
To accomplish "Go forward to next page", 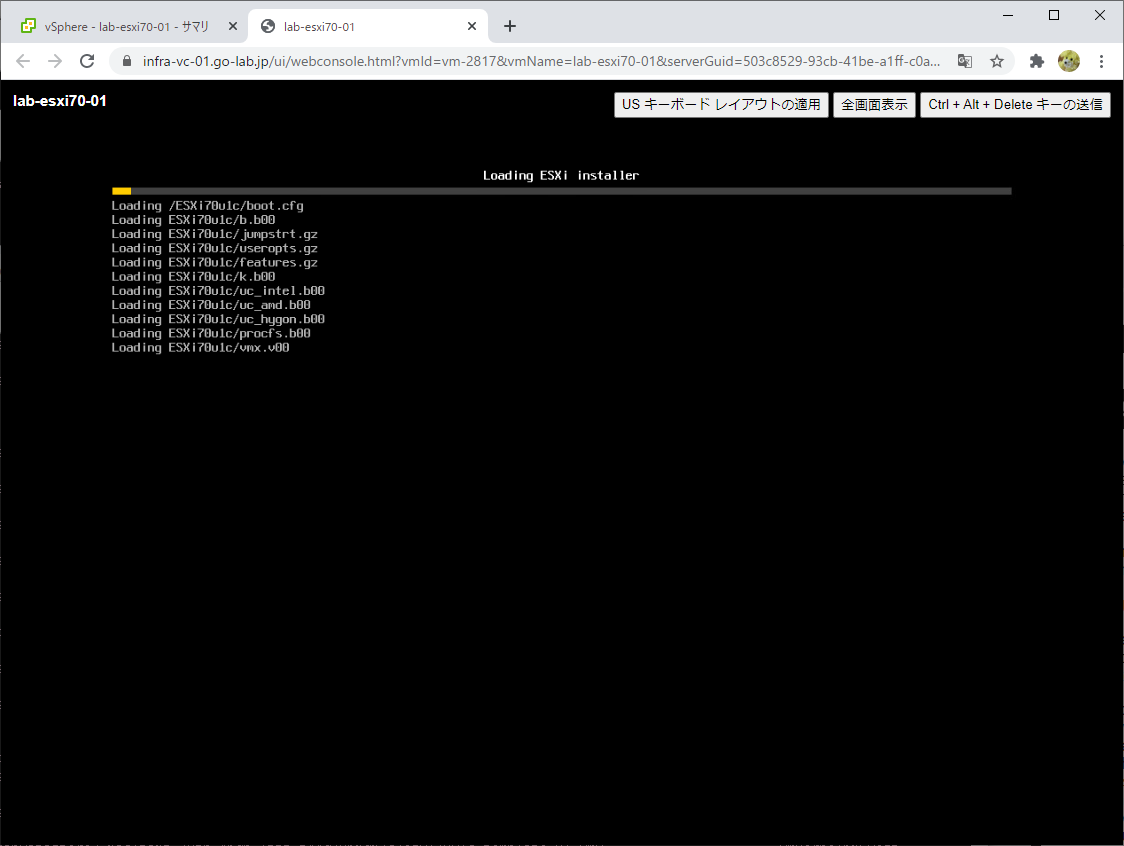I will pyautogui.click(x=55, y=62).
